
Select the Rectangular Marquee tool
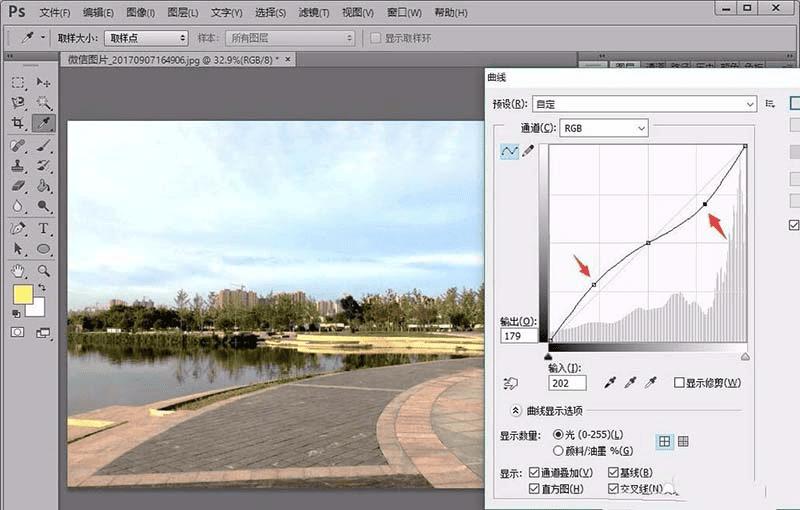[18, 82]
